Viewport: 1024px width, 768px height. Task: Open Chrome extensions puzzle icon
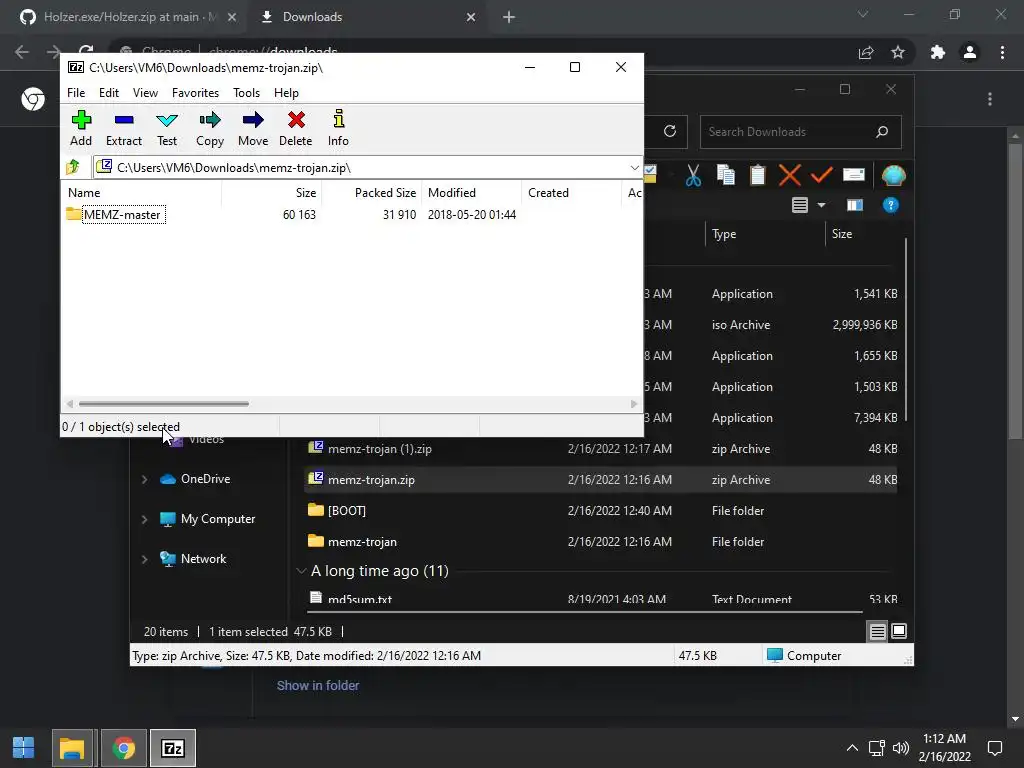938,52
